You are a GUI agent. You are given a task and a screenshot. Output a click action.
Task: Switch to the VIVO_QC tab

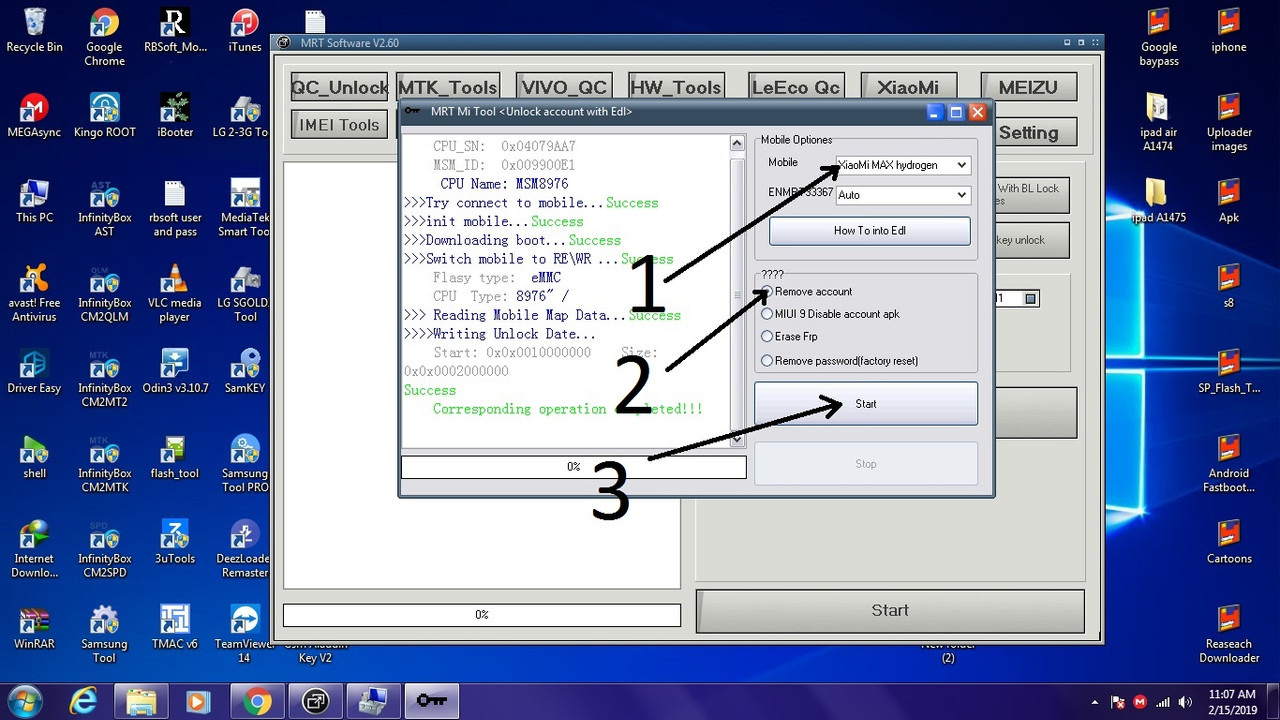click(x=563, y=87)
